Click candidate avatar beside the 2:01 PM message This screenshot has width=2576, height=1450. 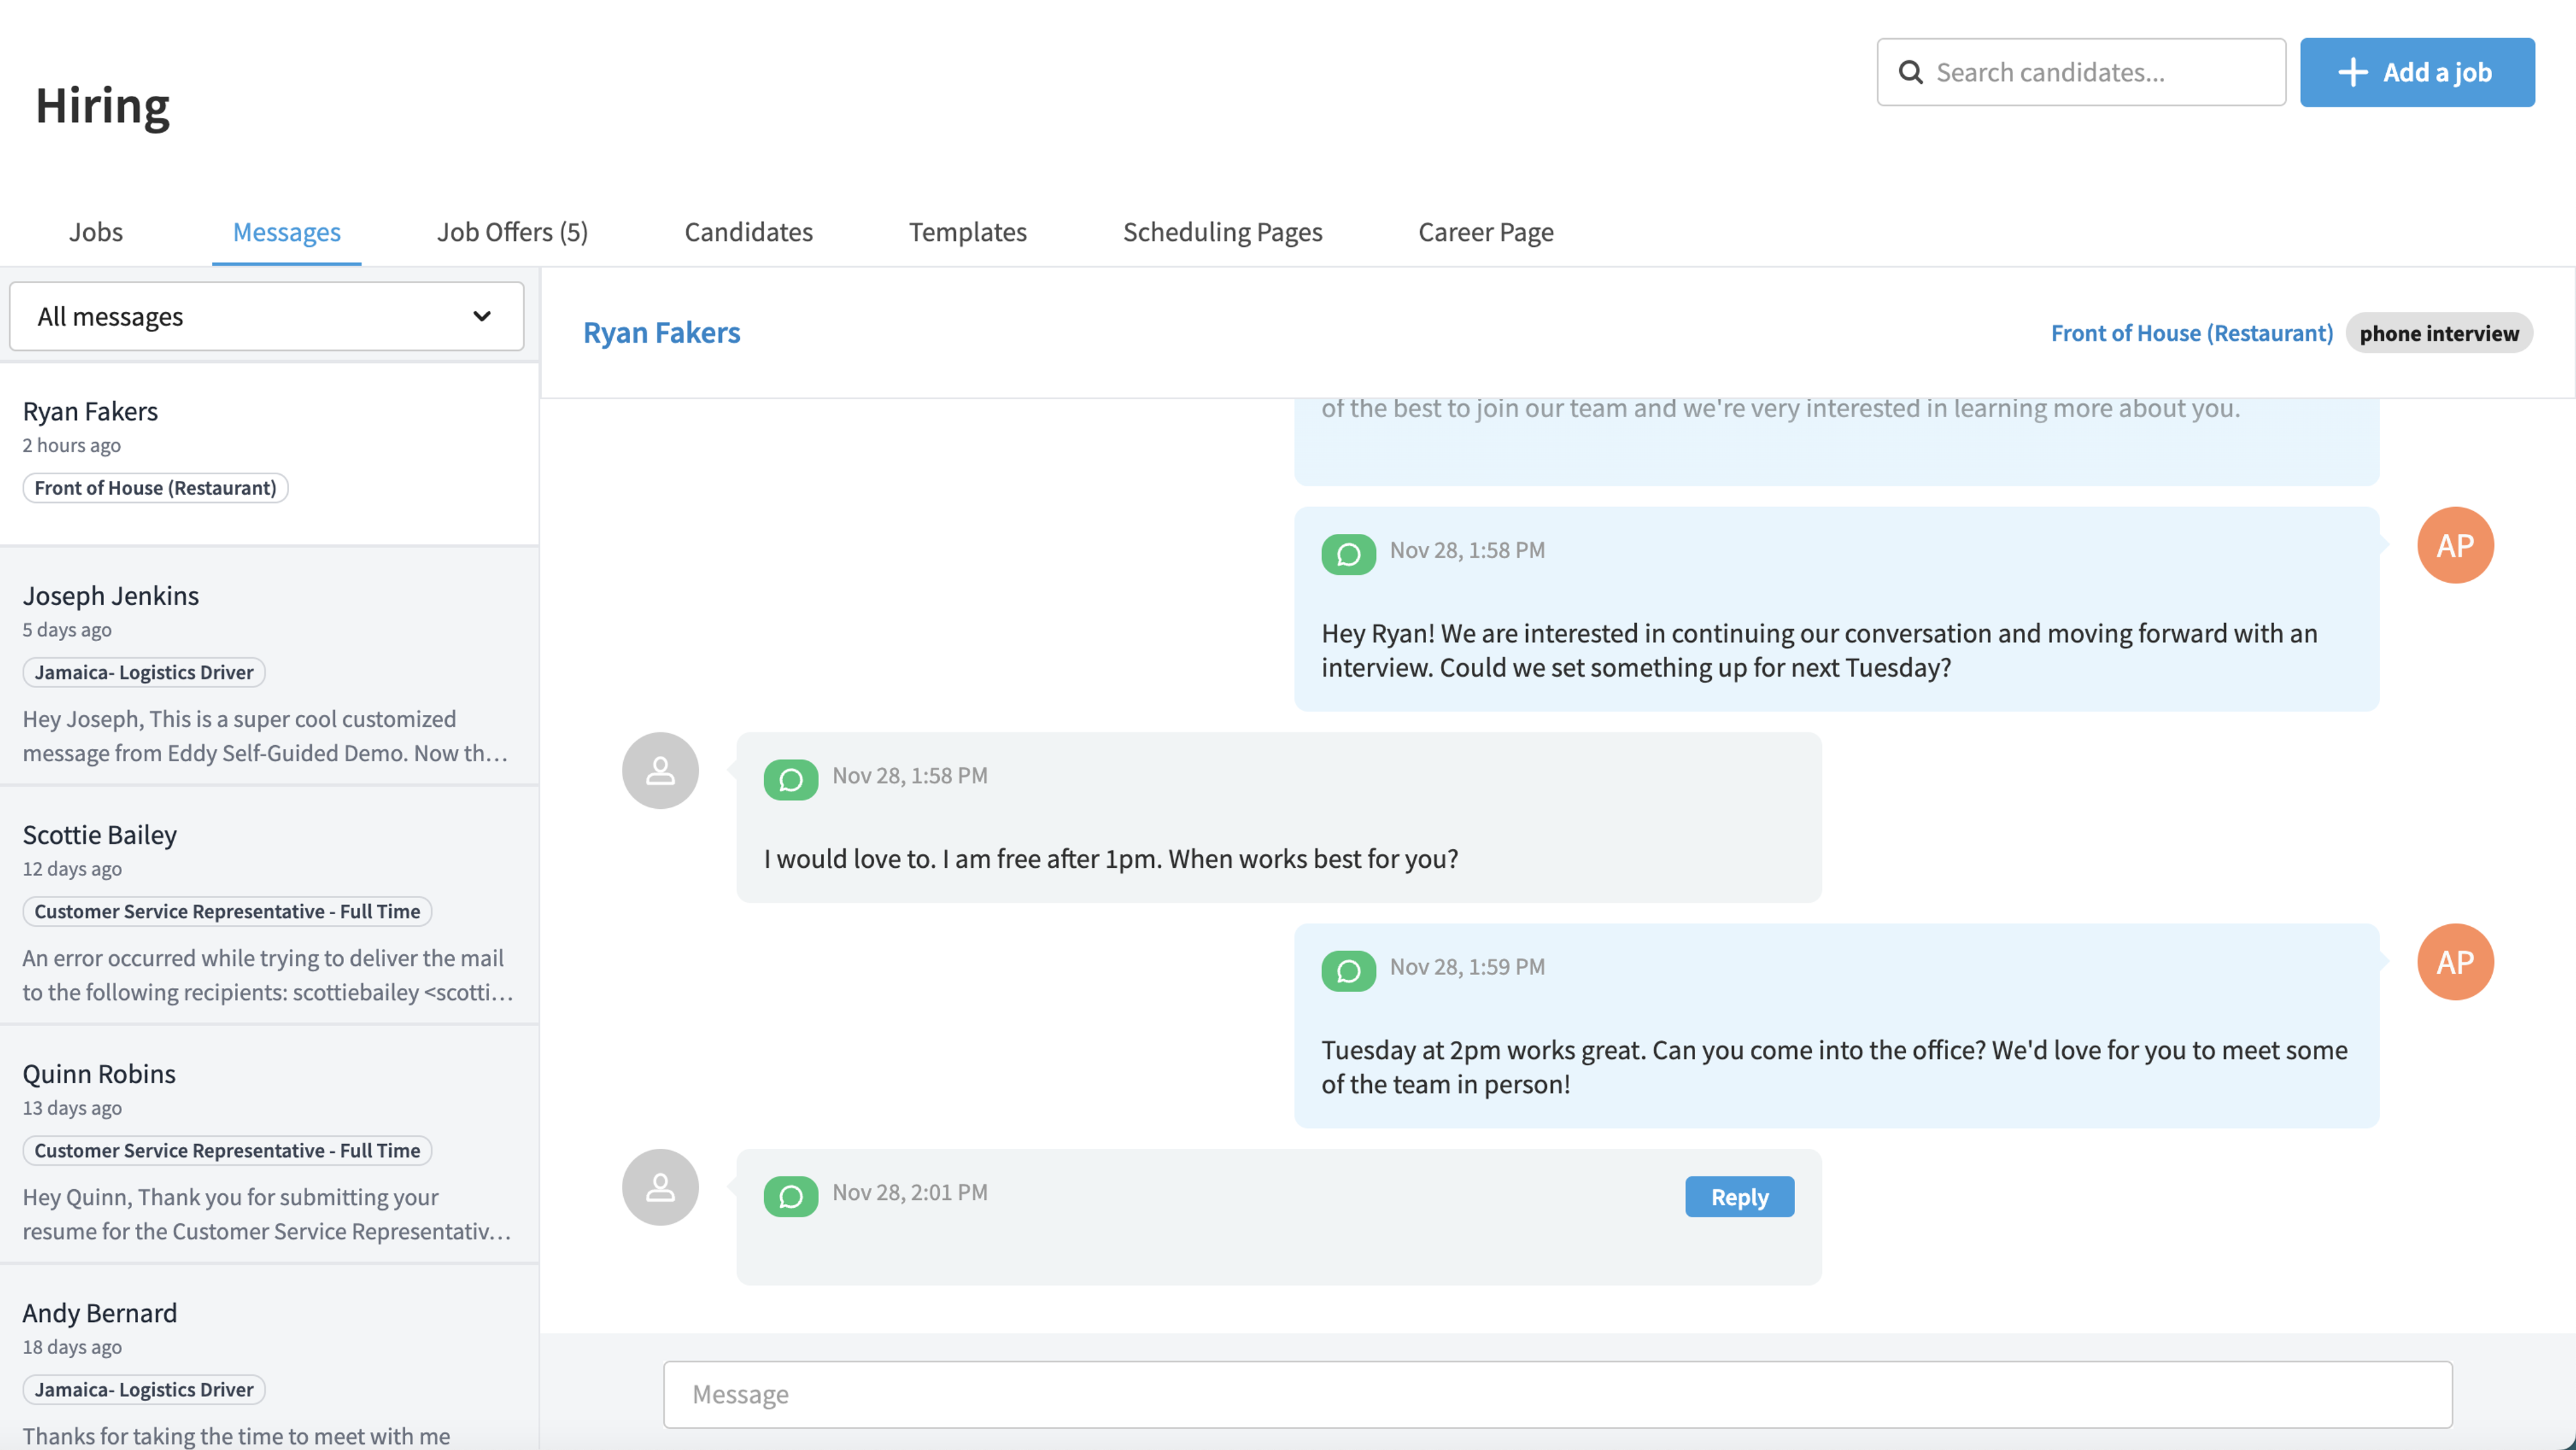pyautogui.click(x=660, y=1187)
